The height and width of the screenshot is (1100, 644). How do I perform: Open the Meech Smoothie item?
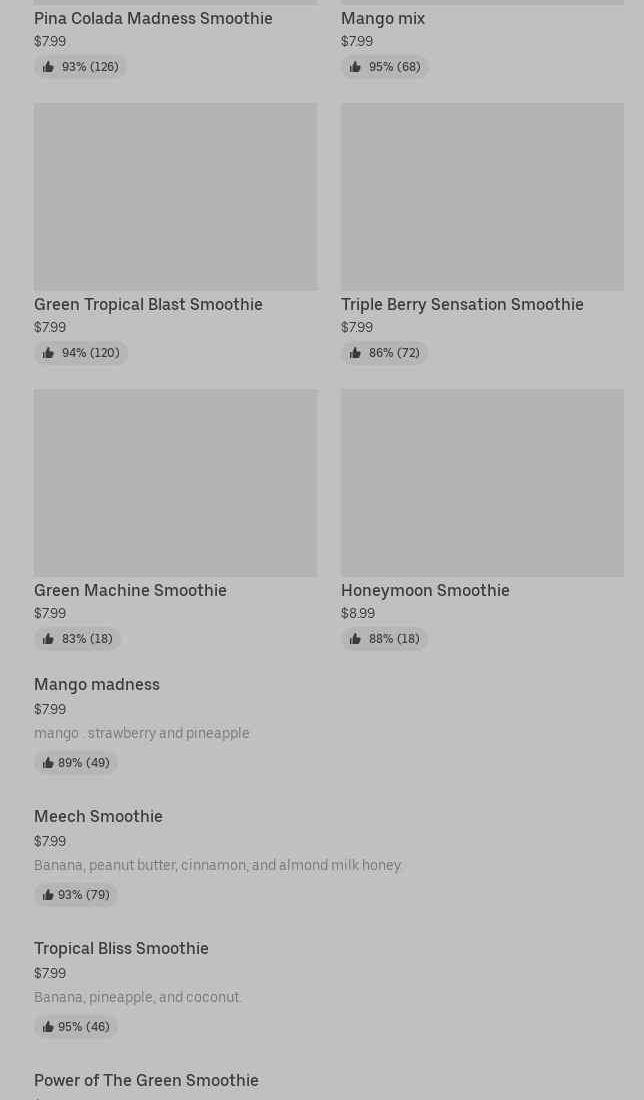pos(98,817)
